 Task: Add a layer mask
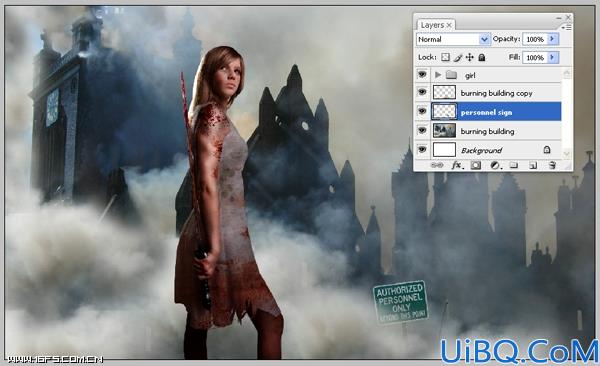tap(476, 165)
